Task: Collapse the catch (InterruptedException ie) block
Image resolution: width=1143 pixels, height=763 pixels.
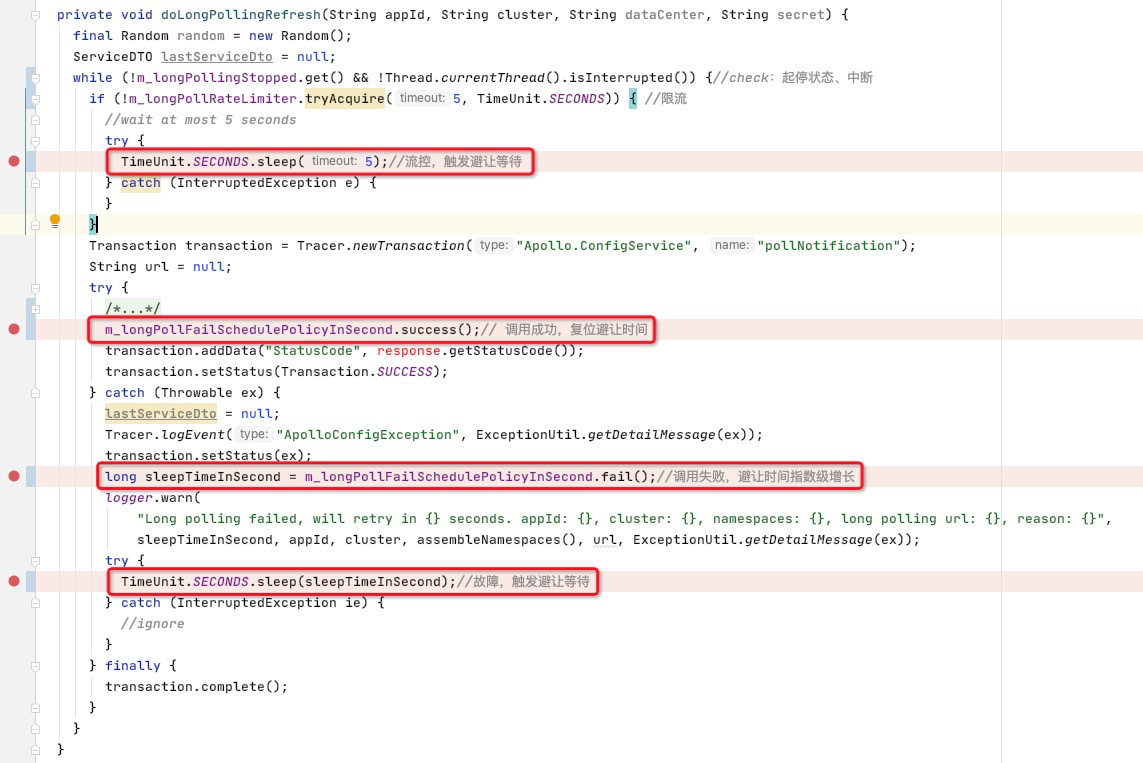Action: (35, 603)
